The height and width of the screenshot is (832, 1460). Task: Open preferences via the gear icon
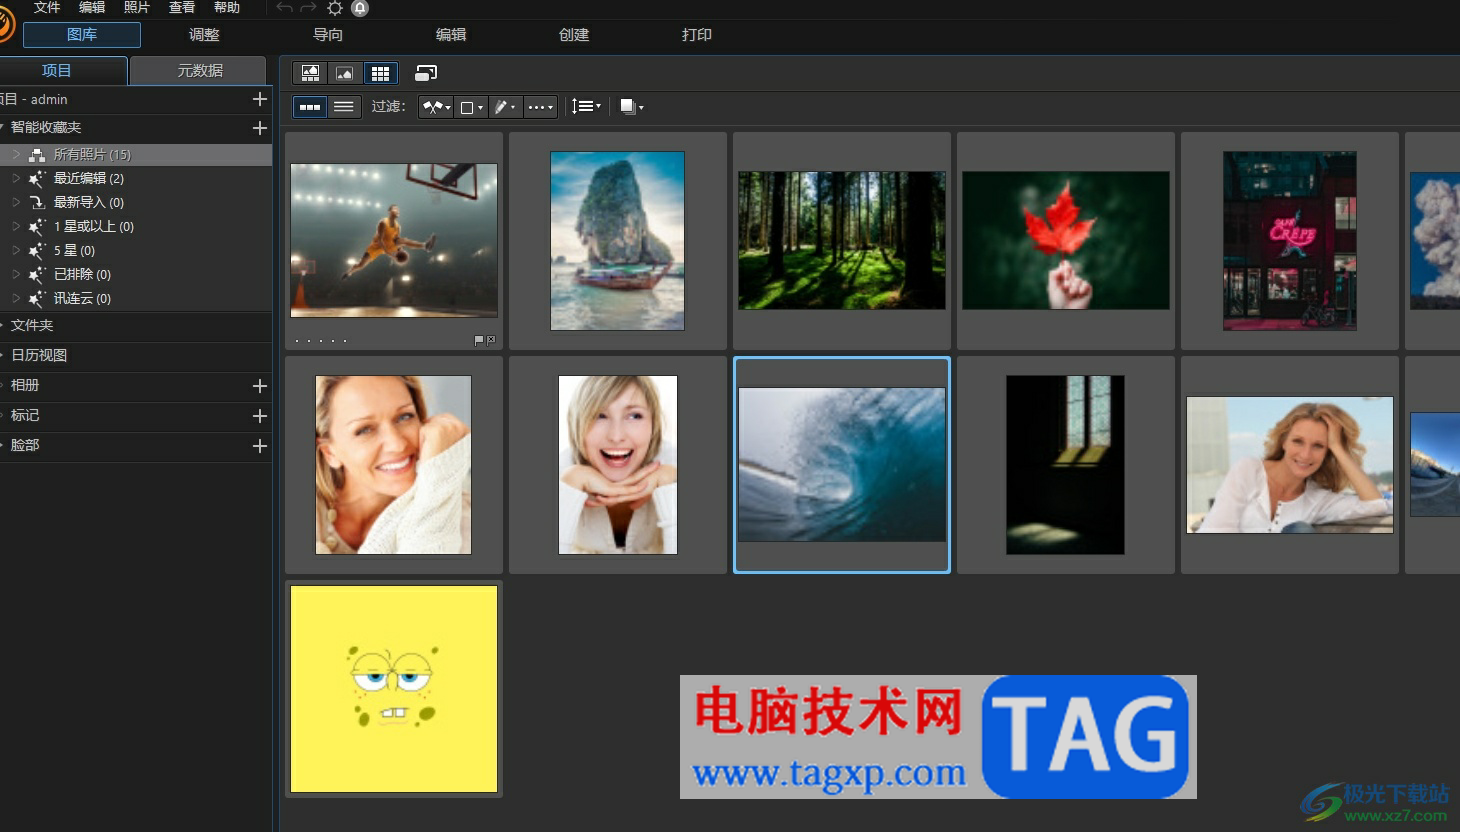tap(335, 8)
